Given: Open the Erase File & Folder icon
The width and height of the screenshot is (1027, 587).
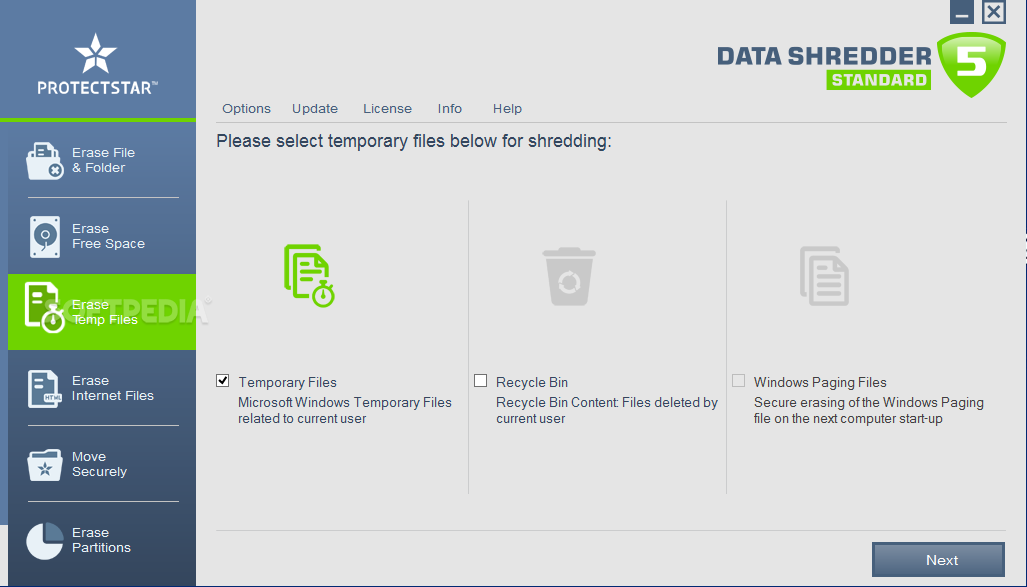Looking at the screenshot, I should click(x=45, y=161).
